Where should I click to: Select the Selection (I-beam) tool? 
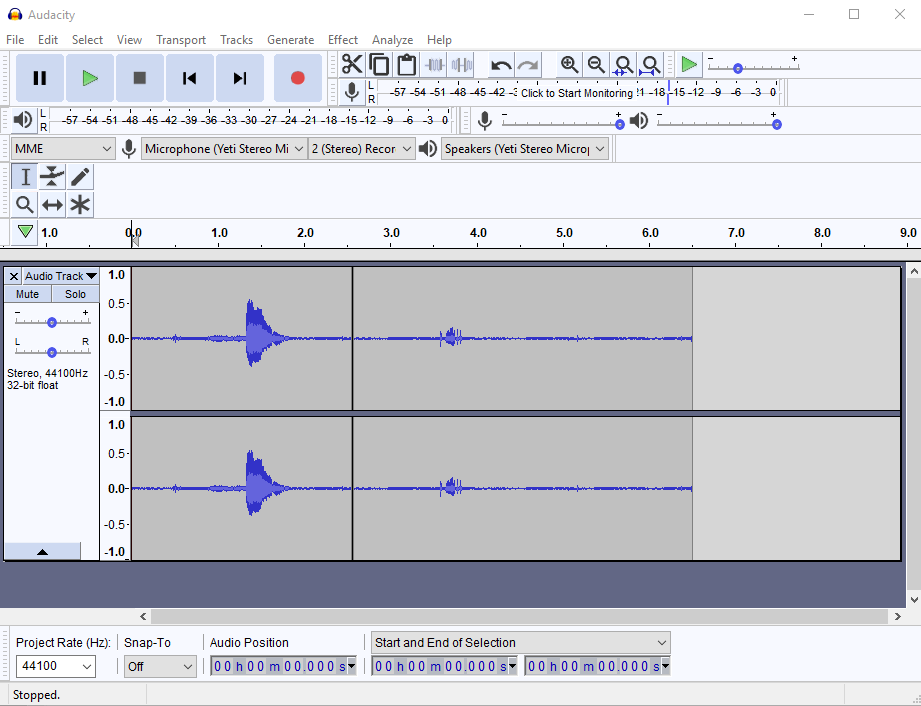[x=25, y=177]
